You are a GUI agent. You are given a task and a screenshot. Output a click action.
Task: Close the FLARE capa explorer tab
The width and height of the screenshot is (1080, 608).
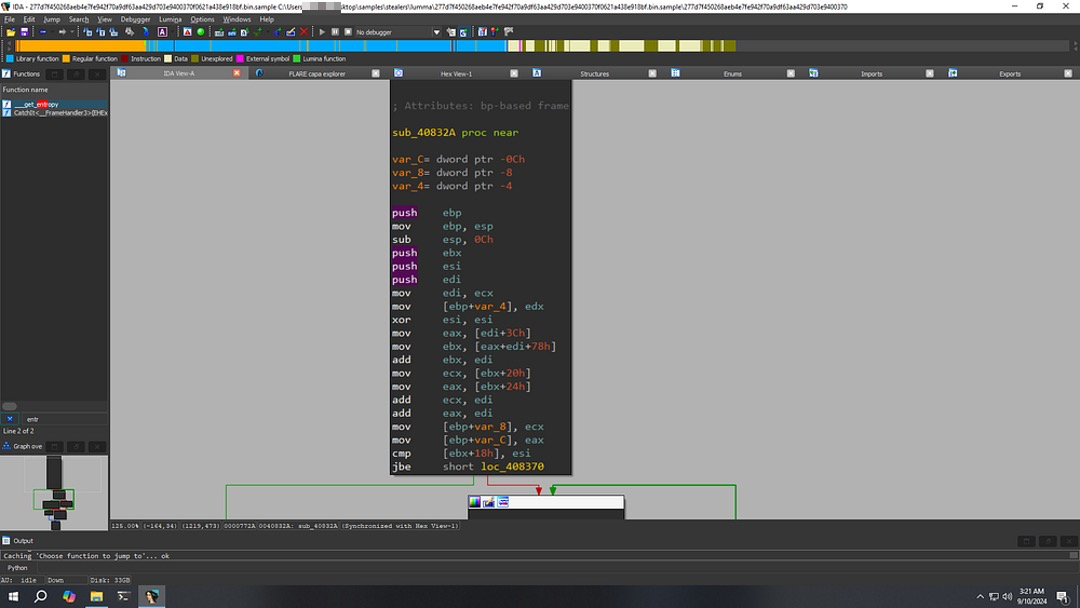click(x=376, y=74)
